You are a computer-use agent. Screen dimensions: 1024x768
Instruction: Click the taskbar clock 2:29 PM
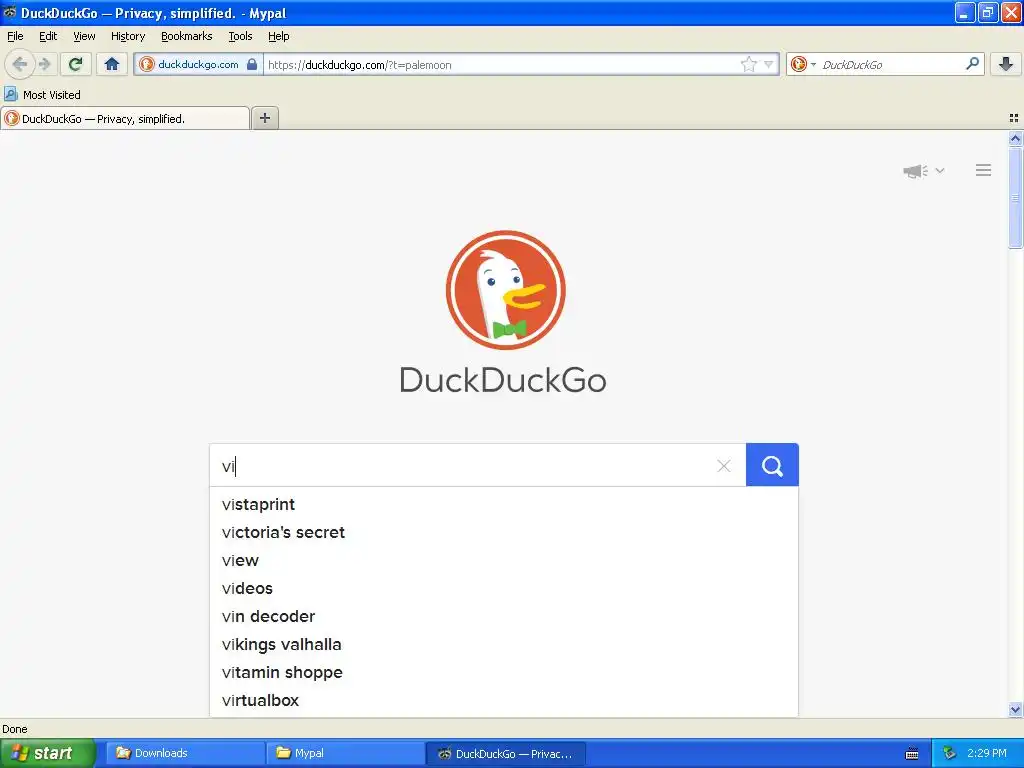[987, 753]
